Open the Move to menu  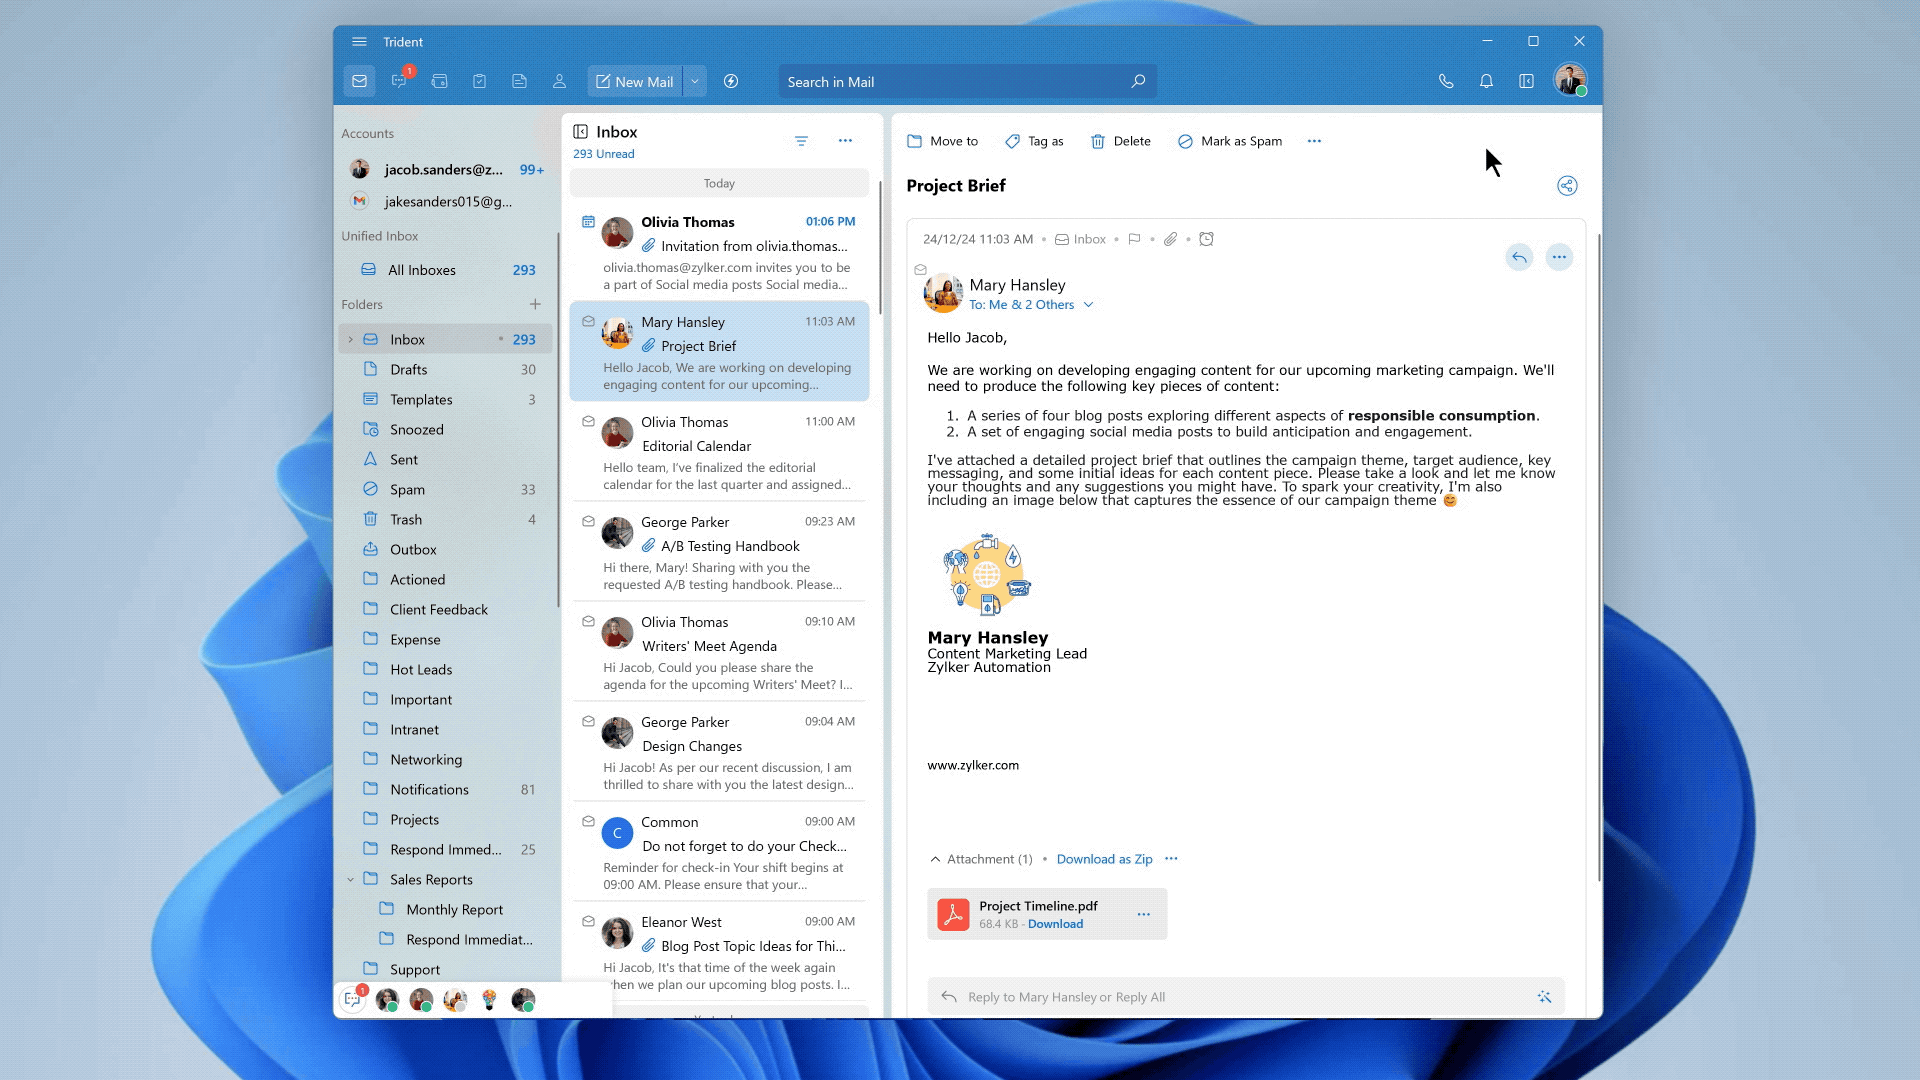(942, 141)
